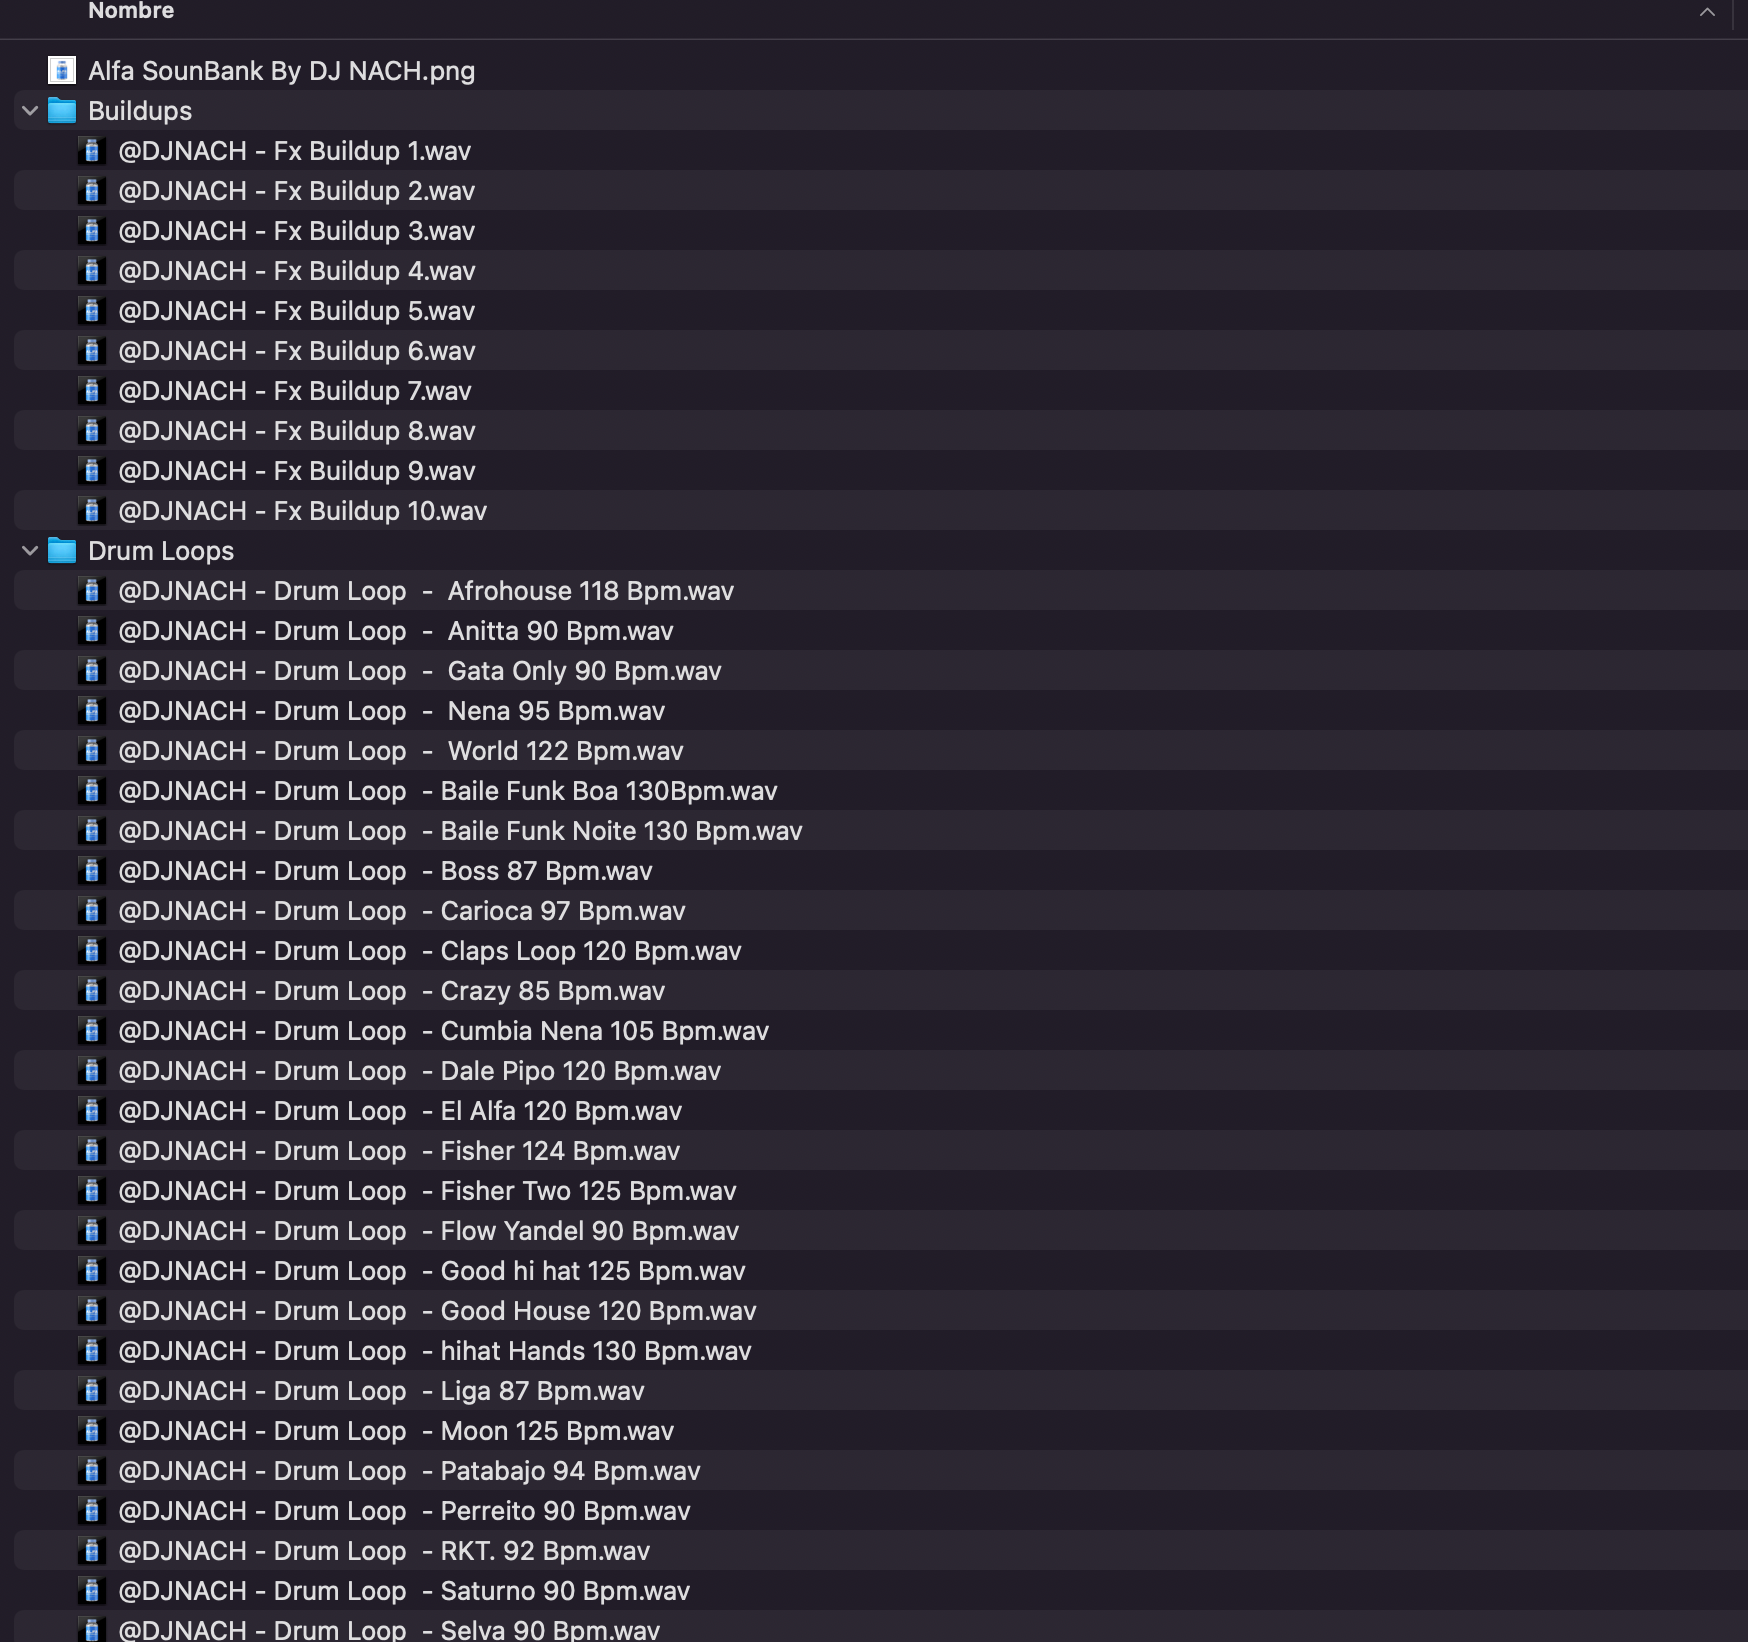Collapse the Drum Loops folder chevron
Image resolution: width=1748 pixels, height=1642 pixels.
pyautogui.click(x=30, y=551)
